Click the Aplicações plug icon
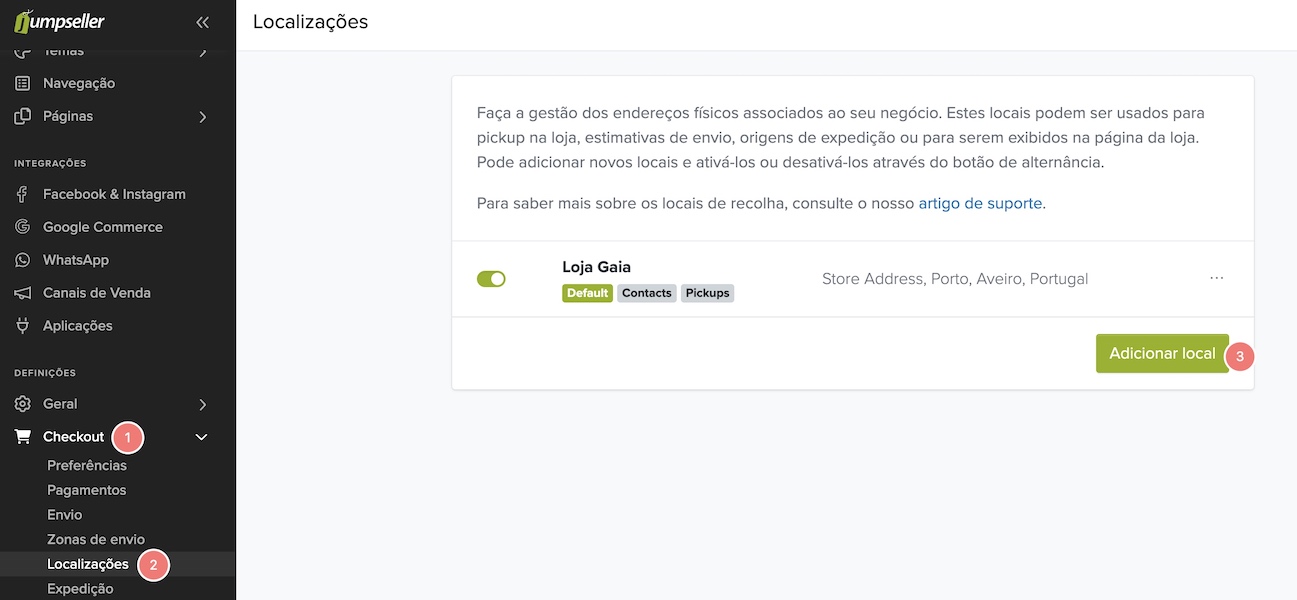 tap(22, 326)
